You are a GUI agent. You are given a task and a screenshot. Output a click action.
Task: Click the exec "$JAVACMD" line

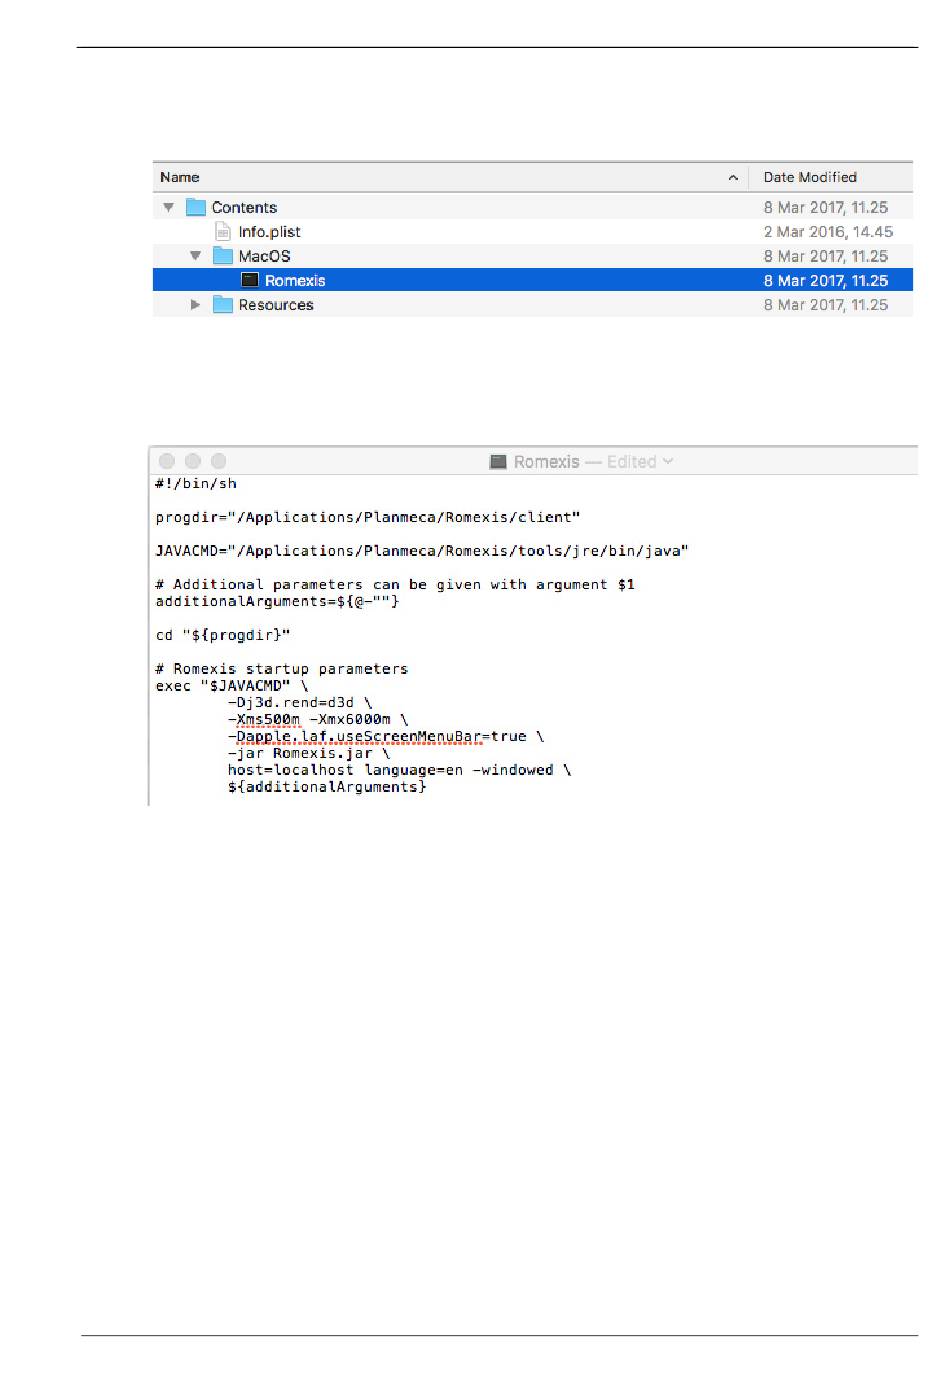coord(232,686)
